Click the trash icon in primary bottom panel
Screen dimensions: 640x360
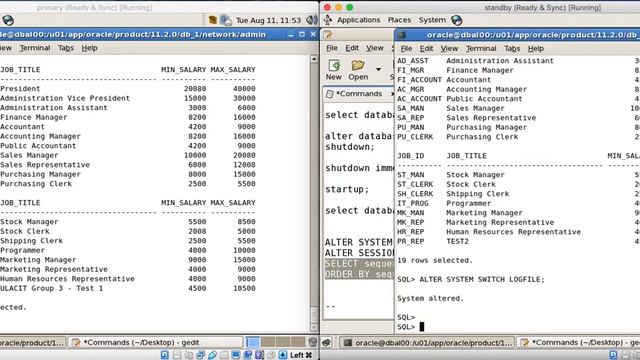tap(313, 342)
